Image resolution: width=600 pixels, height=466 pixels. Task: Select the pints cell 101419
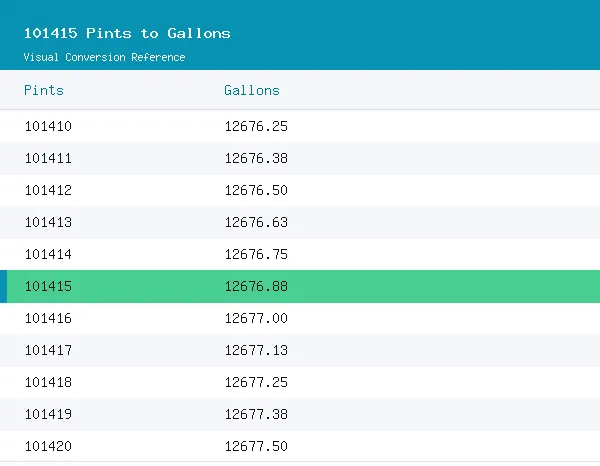tap(48, 414)
